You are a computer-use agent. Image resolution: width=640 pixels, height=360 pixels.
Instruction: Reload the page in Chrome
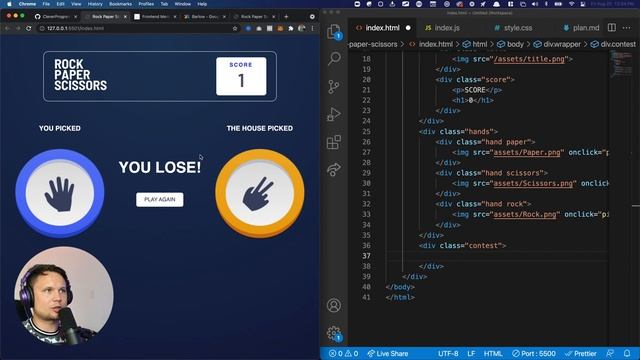tap(29, 28)
